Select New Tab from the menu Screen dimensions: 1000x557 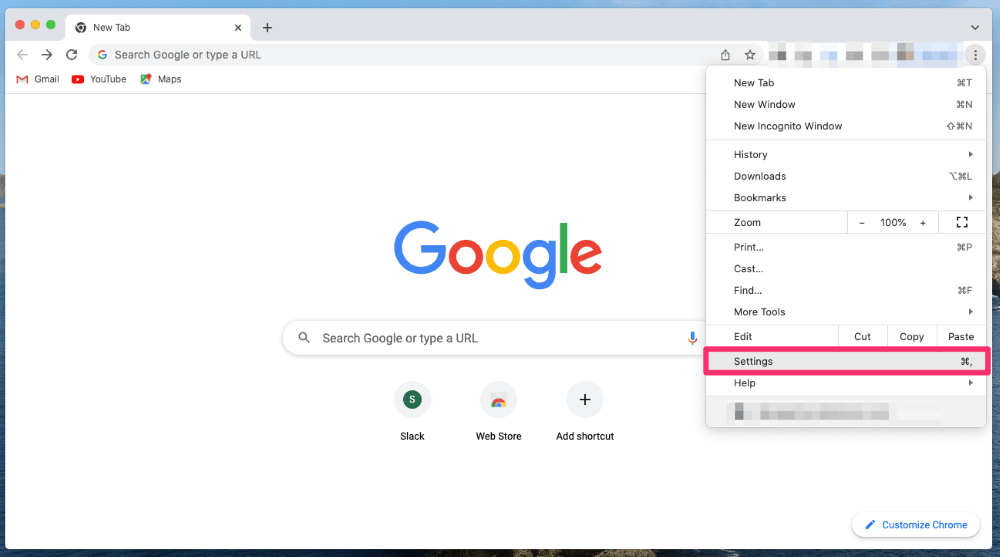pyautogui.click(x=846, y=83)
